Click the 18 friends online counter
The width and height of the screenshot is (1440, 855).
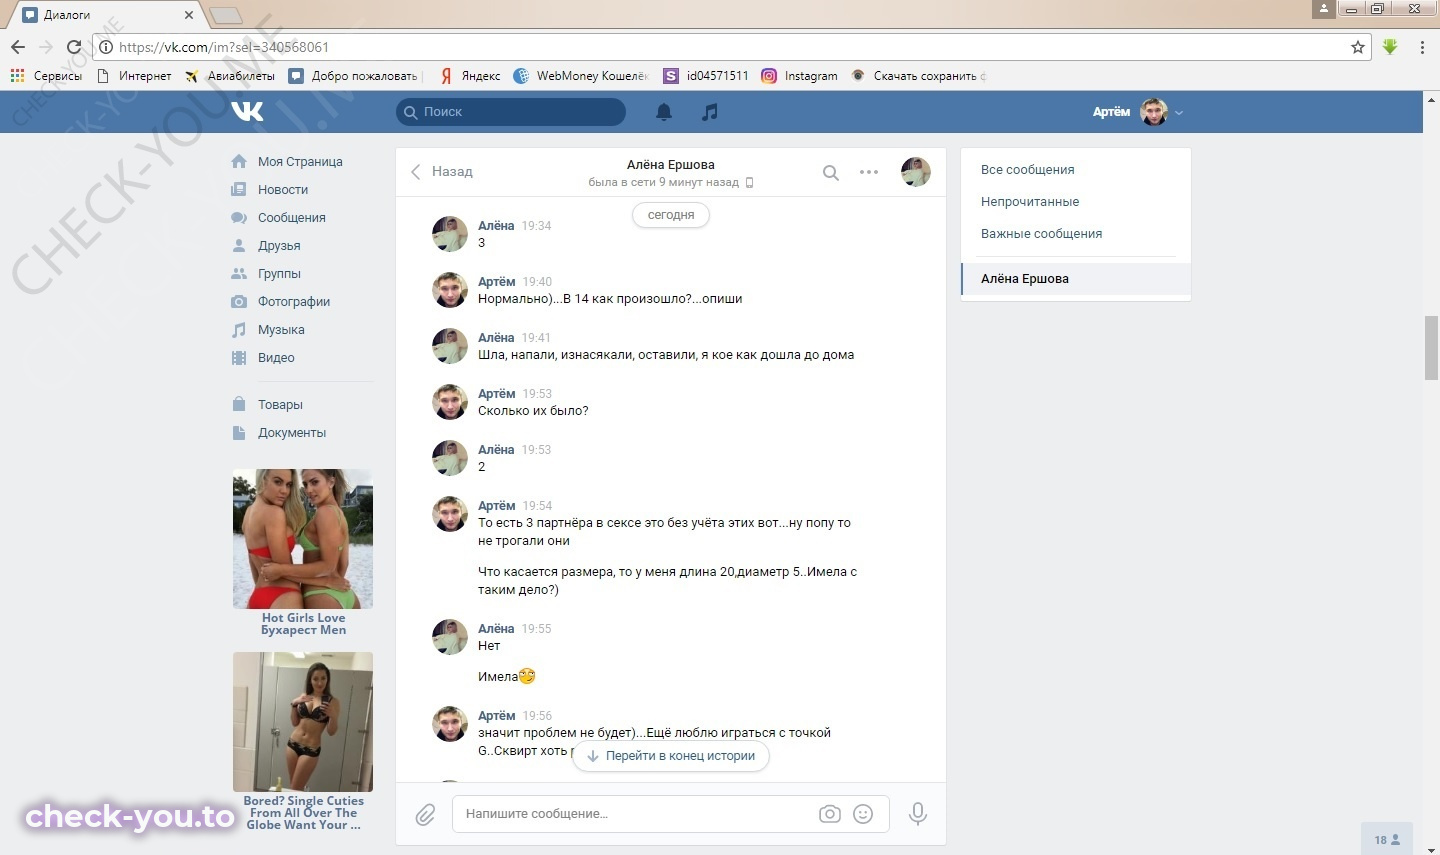(x=1387, y=839)
